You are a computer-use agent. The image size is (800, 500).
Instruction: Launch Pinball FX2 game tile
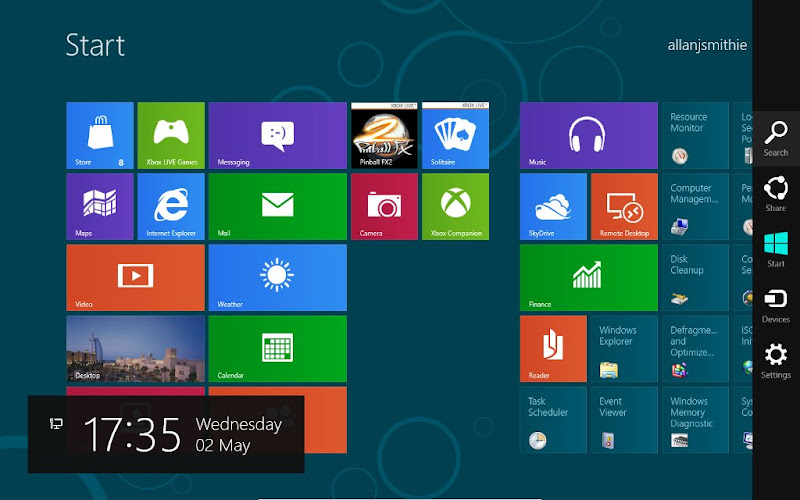(x=384, y=135)
